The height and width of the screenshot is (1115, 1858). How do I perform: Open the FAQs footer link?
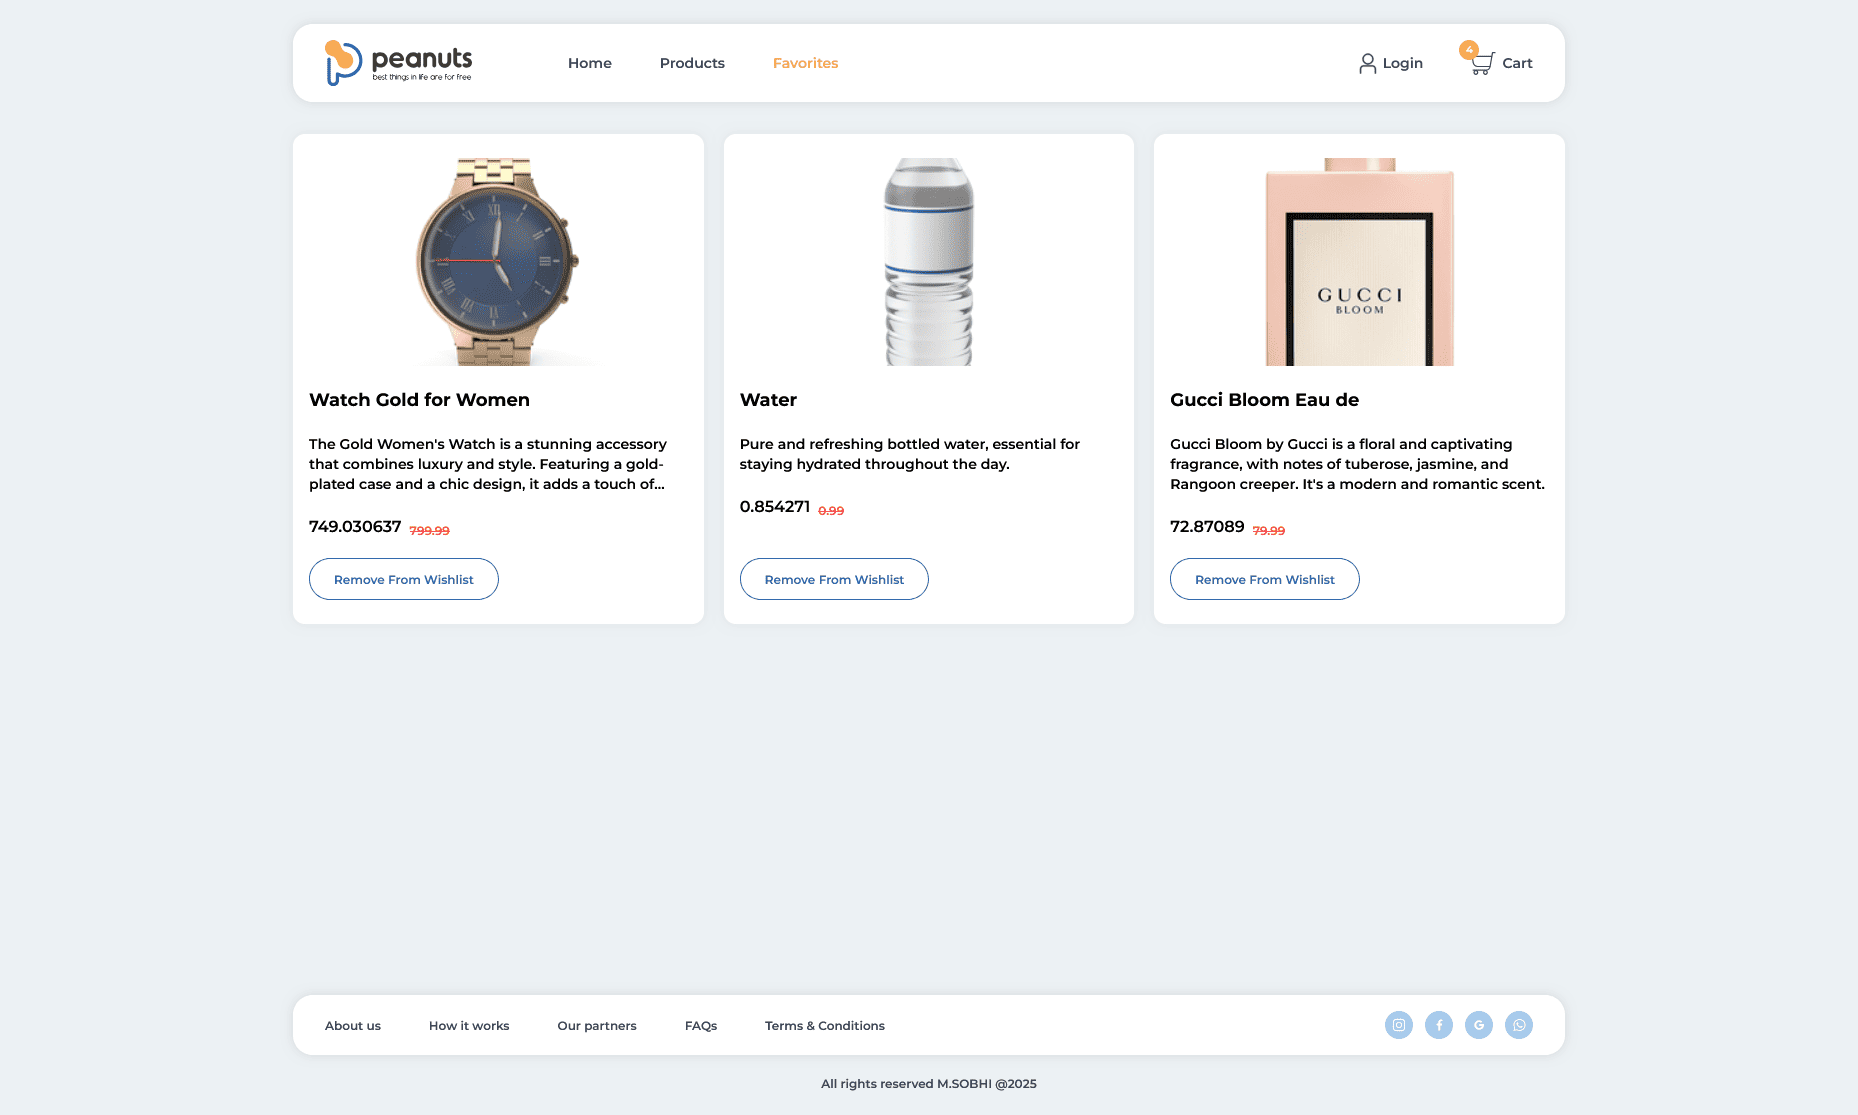[x=701, y=1025]
